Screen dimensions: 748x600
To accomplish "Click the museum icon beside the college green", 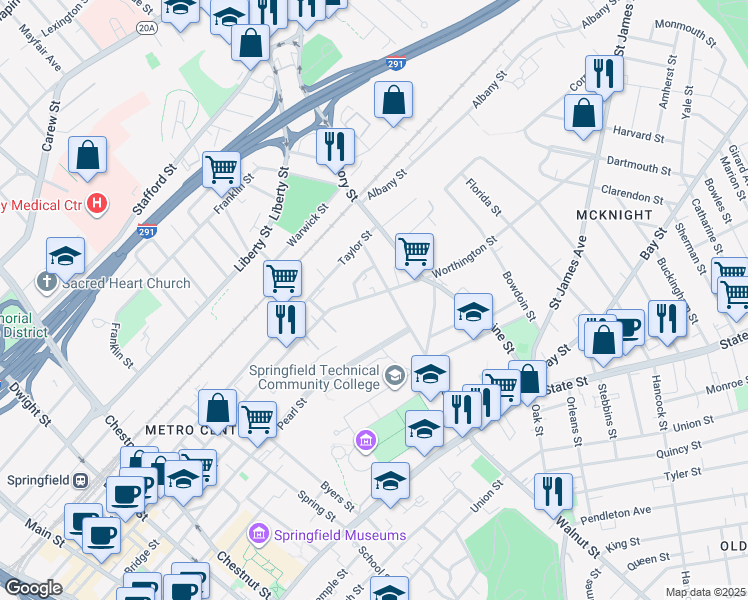I will click(x=366, y=440).
